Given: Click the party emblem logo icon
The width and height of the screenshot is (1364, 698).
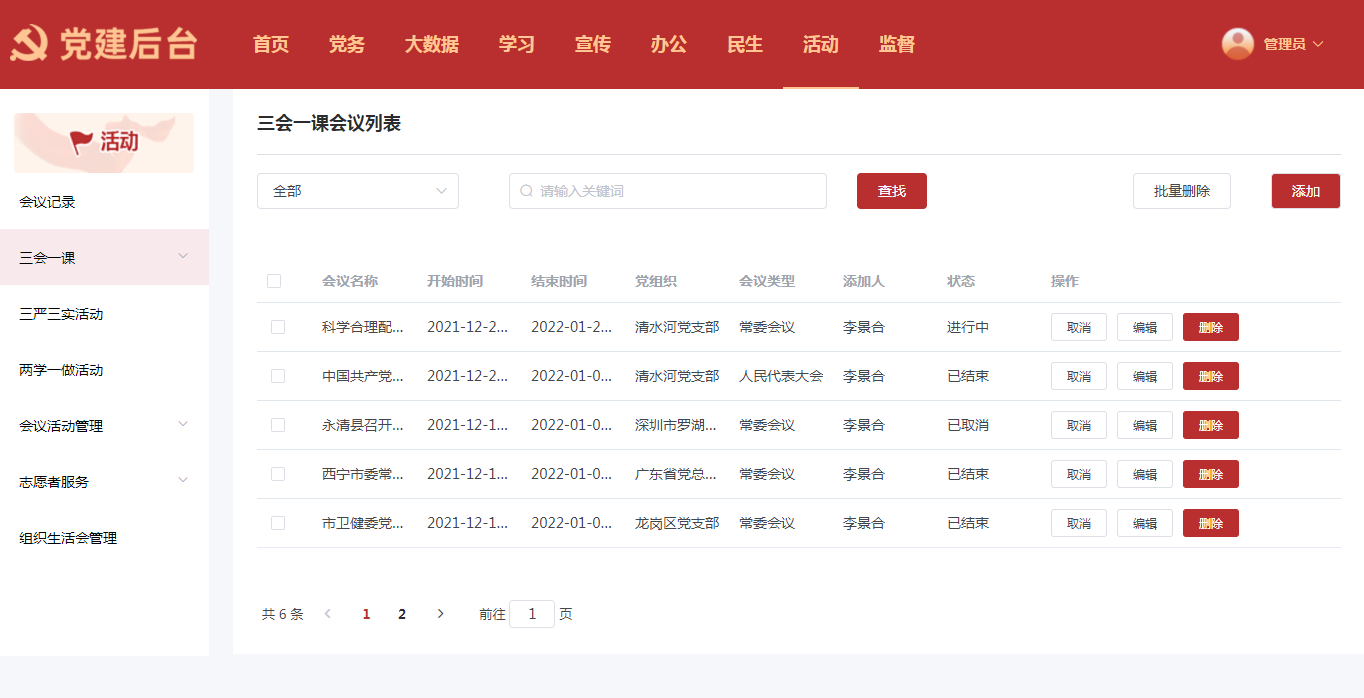Looking at the screenshot, I should pos(30,45).
